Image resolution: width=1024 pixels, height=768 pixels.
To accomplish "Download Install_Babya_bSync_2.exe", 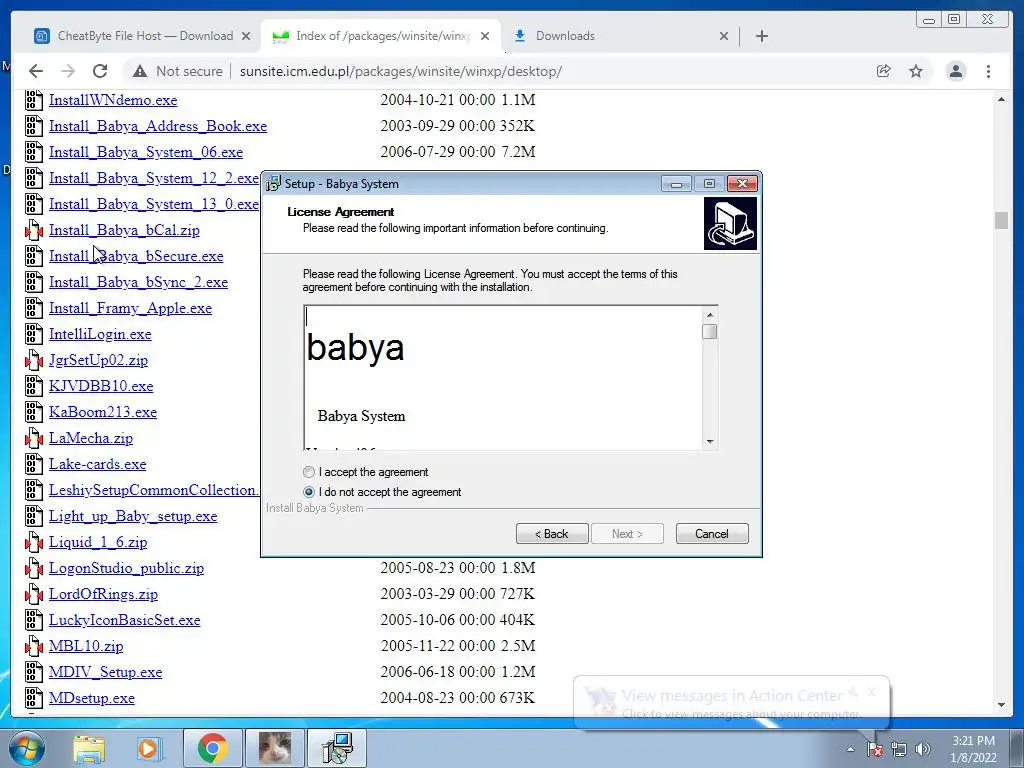I will click(x=138, y=282).
